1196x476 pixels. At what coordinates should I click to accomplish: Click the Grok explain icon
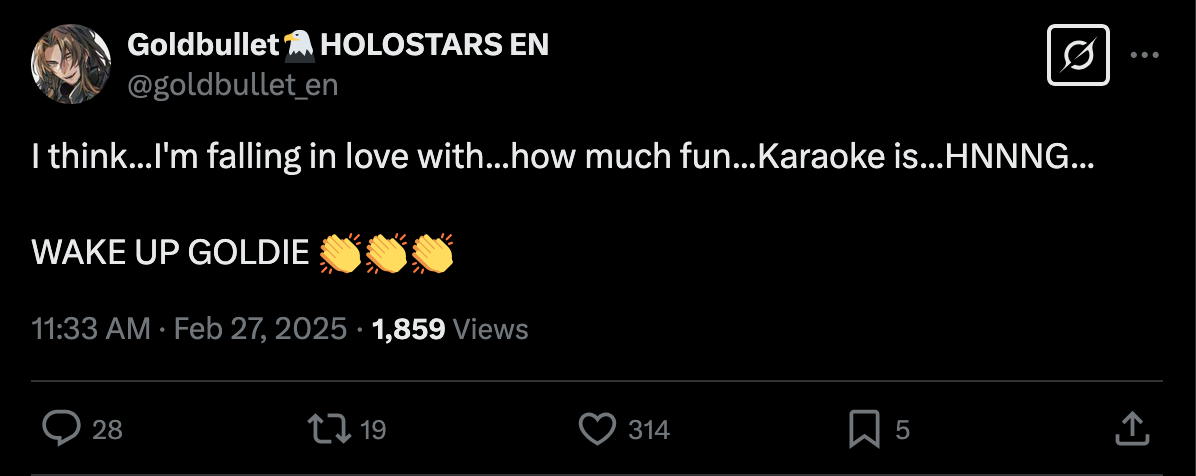click(x=1077, y=55)
